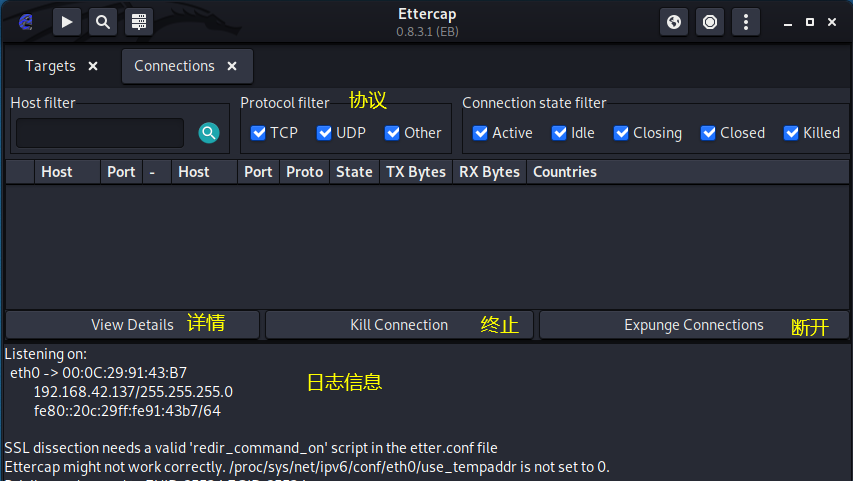Focus the Host filter input field
The height and width of the screenshot is (481, 853).
pos(100,133)
